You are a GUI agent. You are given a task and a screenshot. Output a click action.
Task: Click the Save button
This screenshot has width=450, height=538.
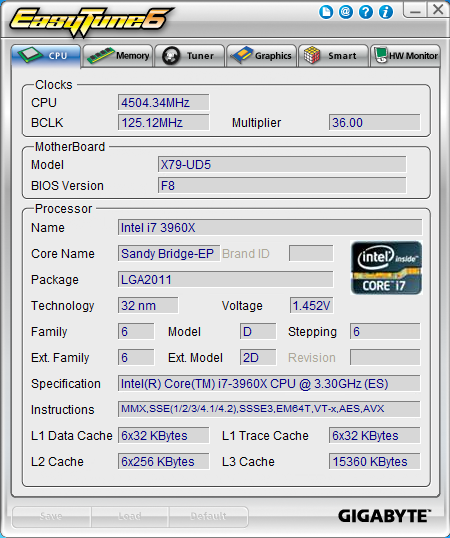point(51,516)
